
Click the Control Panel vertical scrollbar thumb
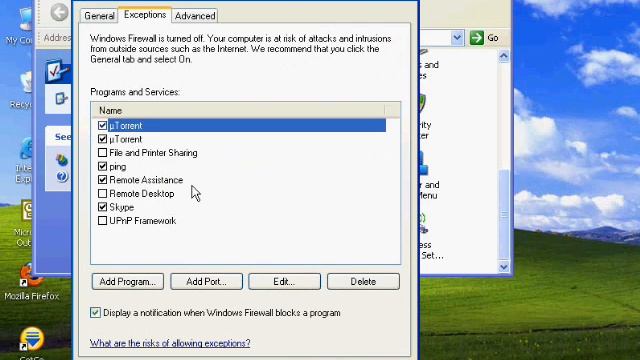[x=504, y=215]
